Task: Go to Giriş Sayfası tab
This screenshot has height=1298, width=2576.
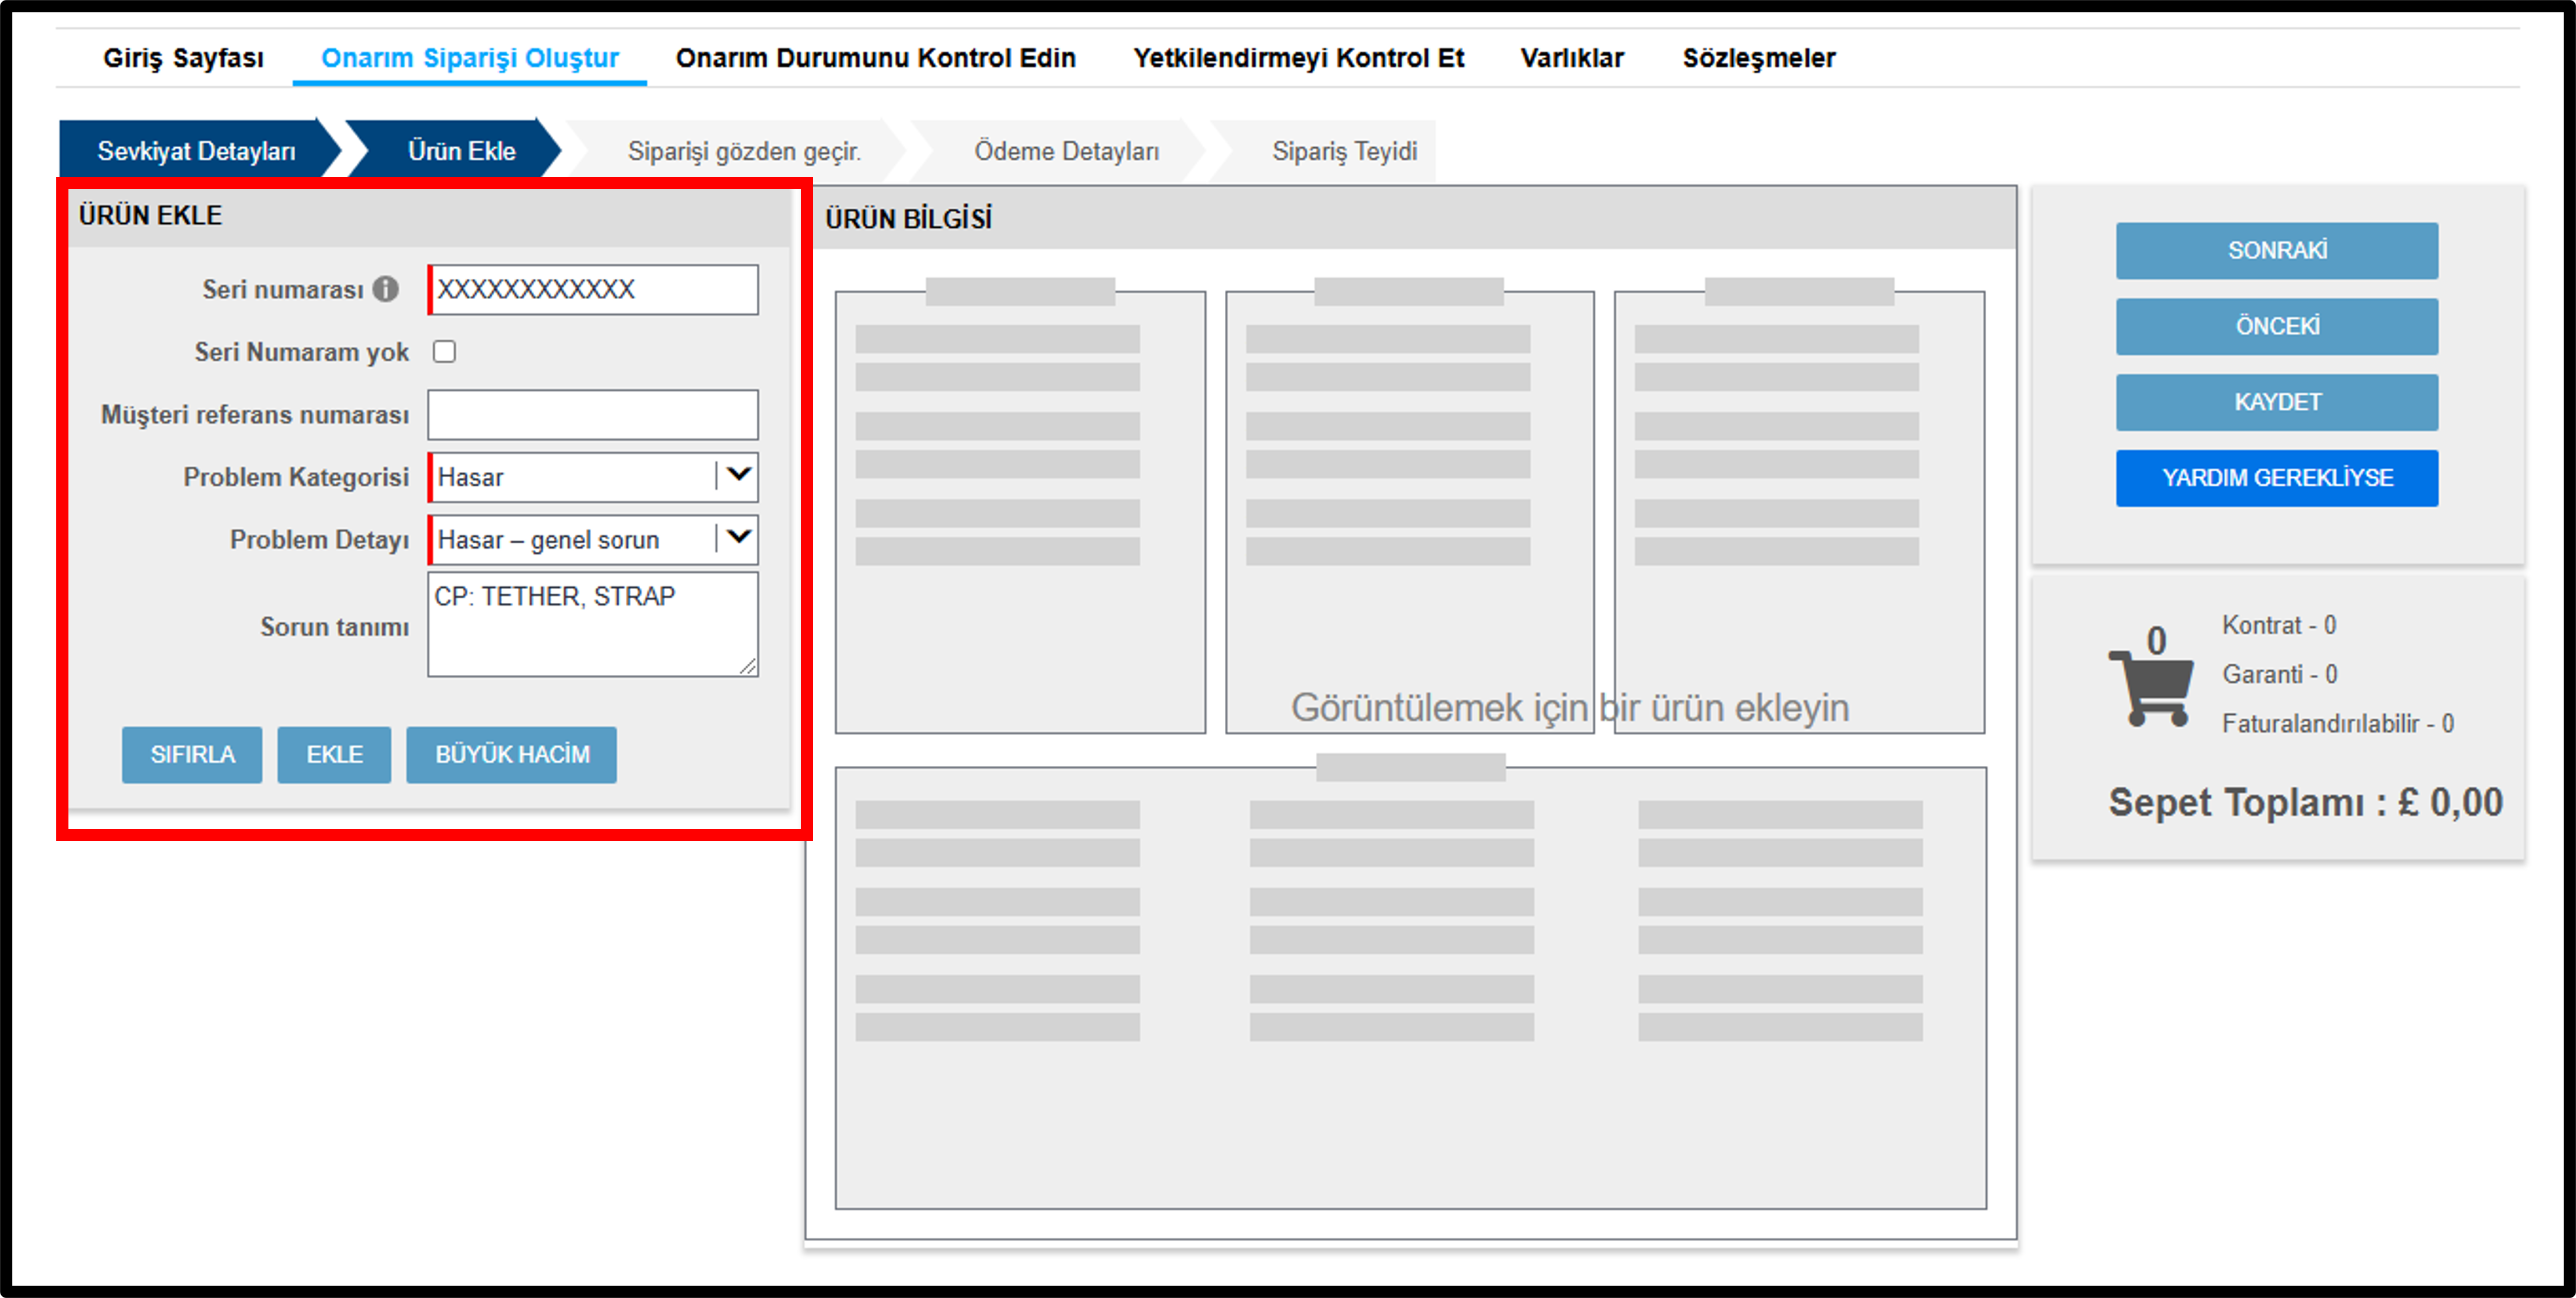Action: tap(184, 58)
